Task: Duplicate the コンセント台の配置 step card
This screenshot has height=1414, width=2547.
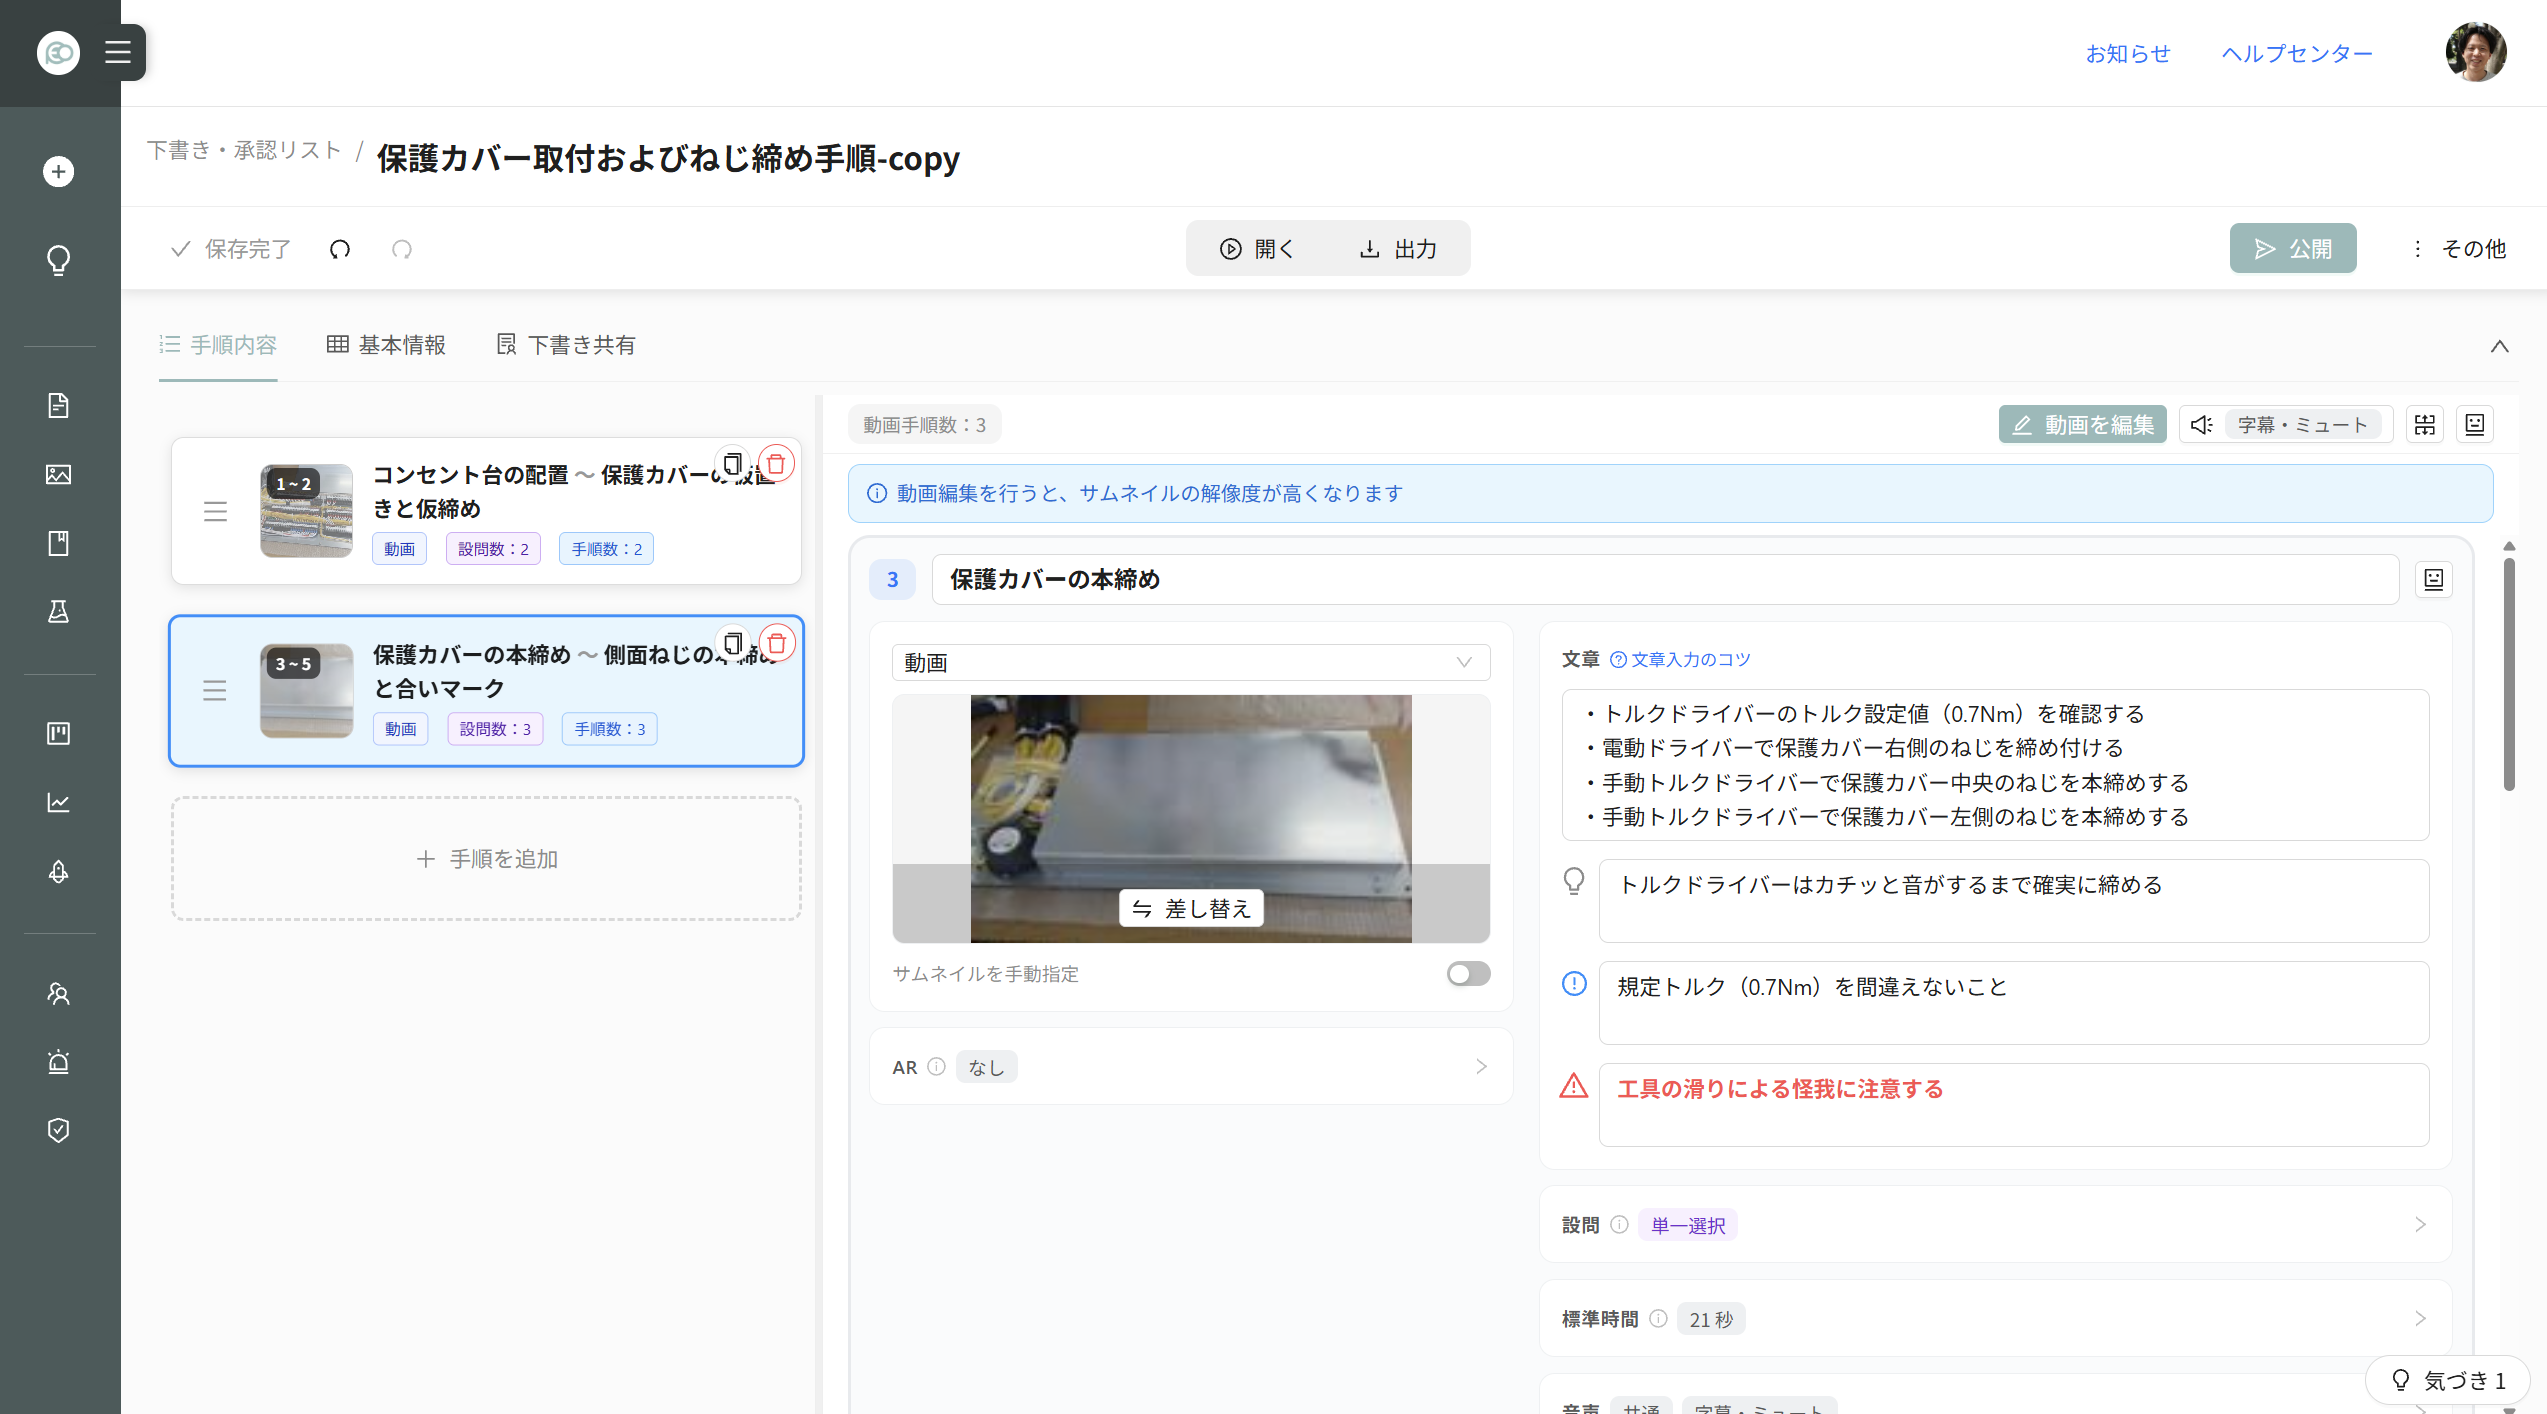Action: point(733,464)
